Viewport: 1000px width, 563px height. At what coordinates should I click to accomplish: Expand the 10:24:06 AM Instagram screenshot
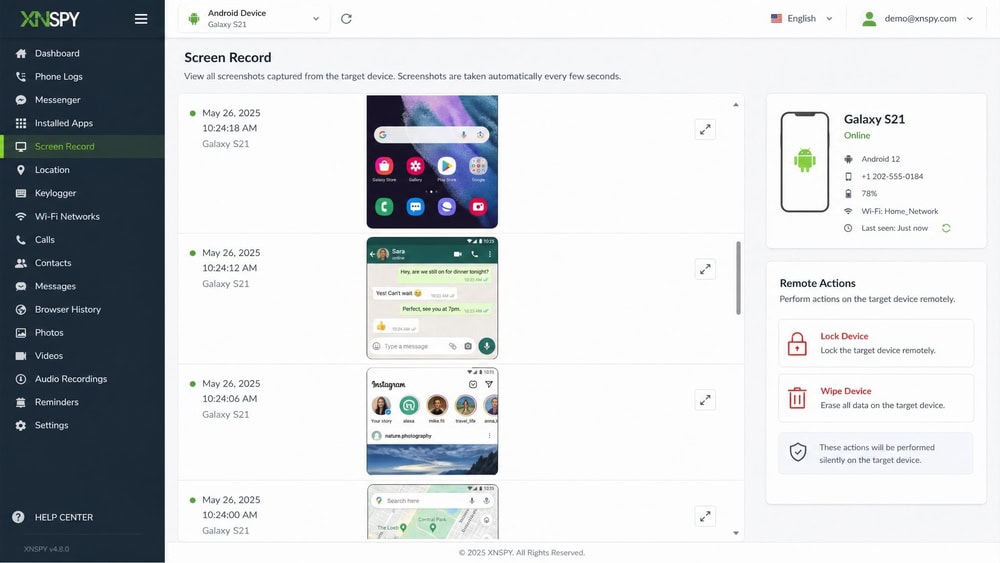(x=705, y=400)
